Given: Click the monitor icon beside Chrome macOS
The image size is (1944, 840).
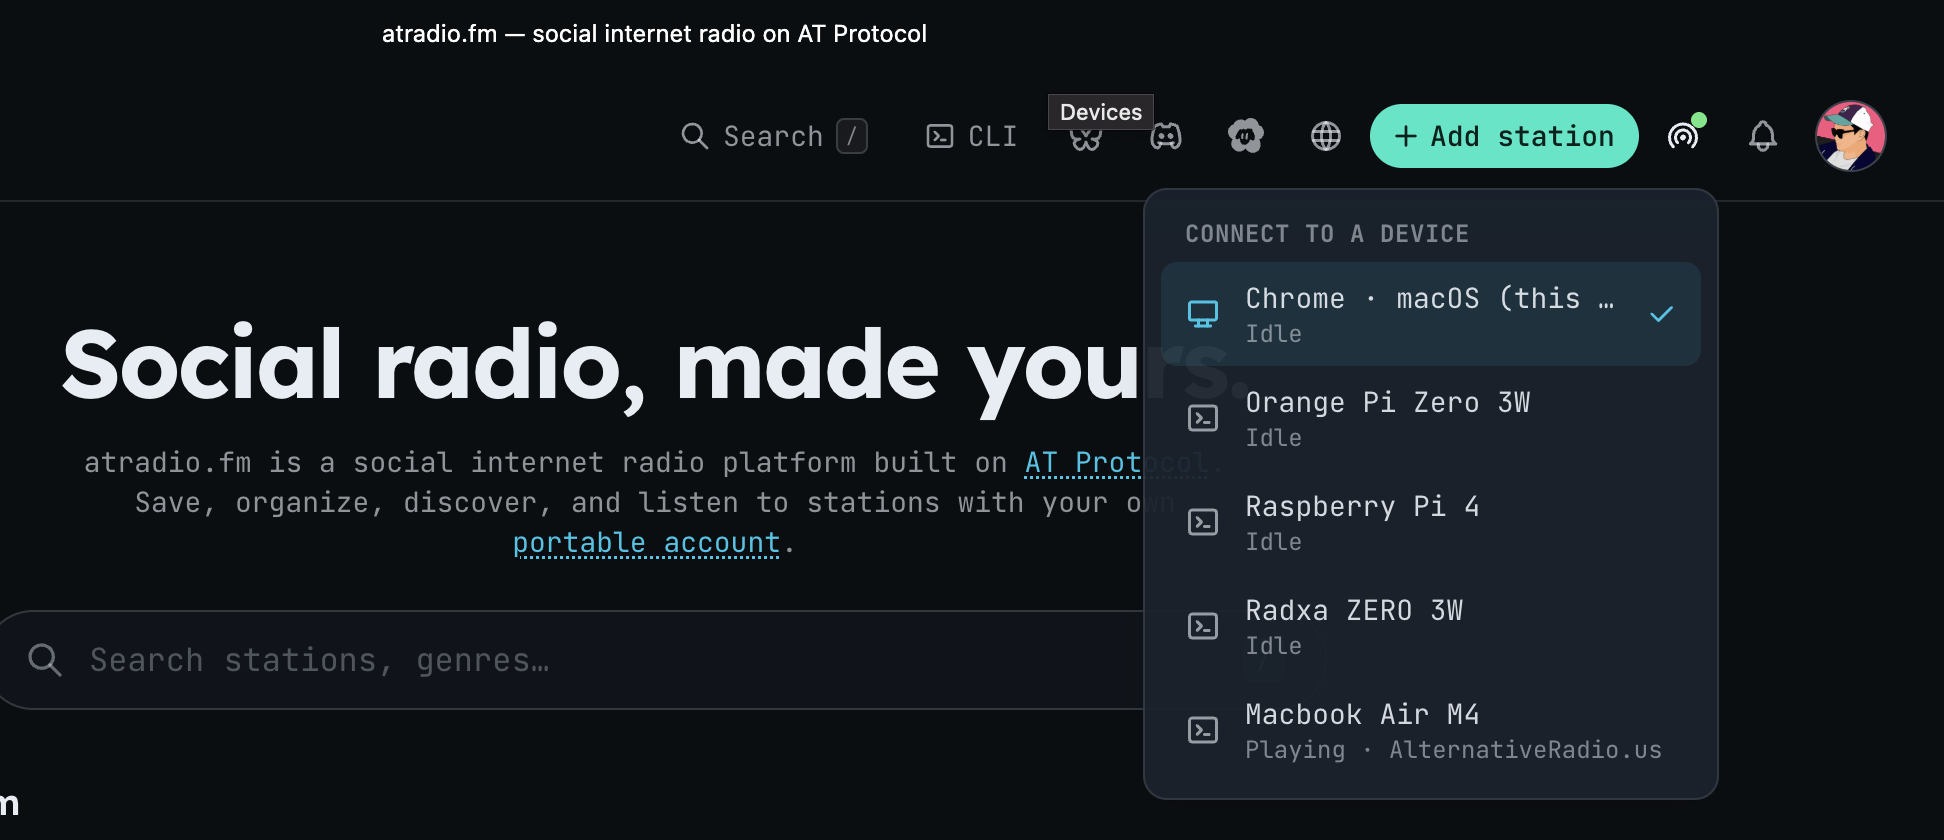Looking at the screenshot, I should point(1203,314).
